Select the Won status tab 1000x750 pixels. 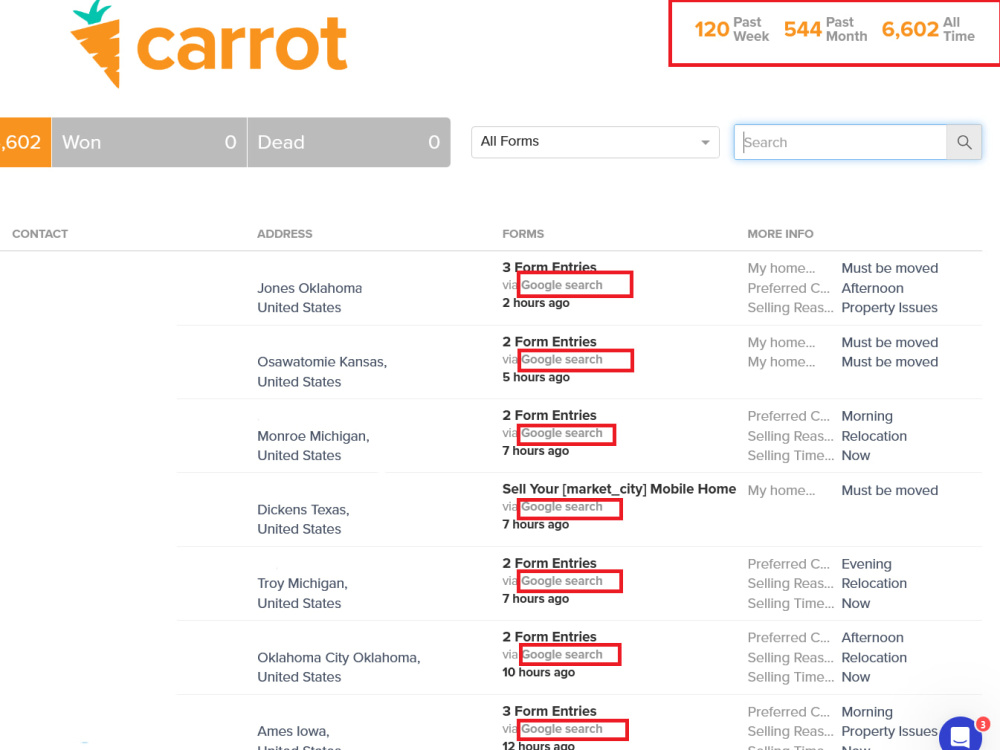[x=149, y=142]
